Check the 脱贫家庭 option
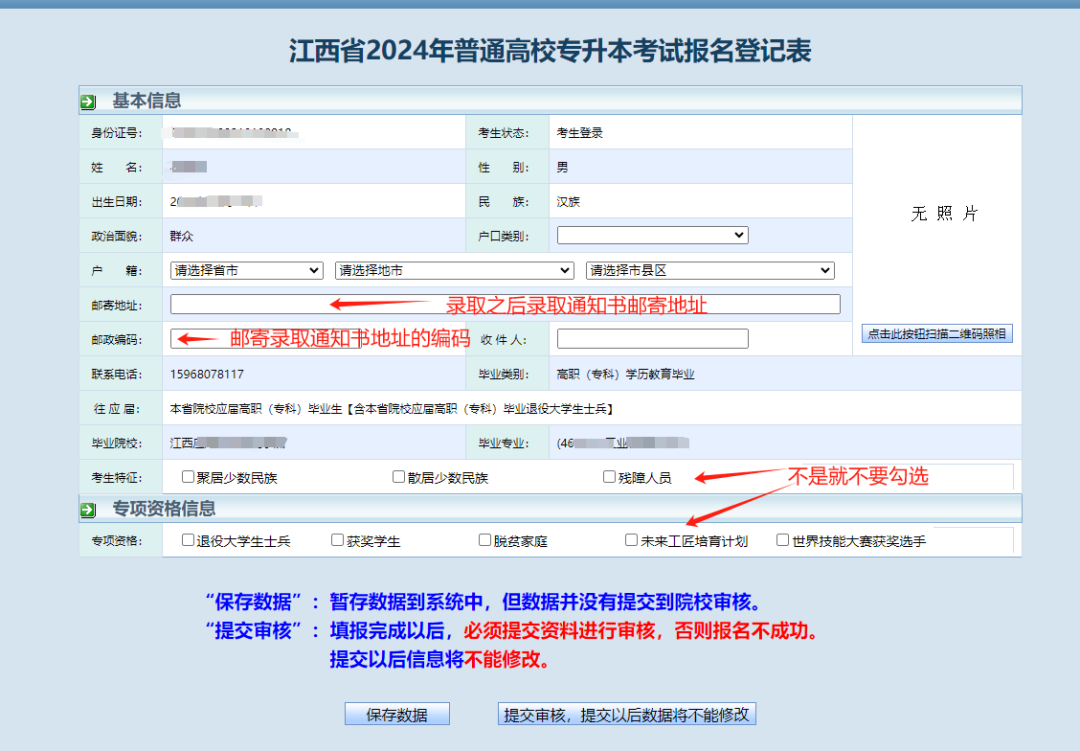This screenshot has height=751, width=1080. pyautogui.click(x=485, y=540)
